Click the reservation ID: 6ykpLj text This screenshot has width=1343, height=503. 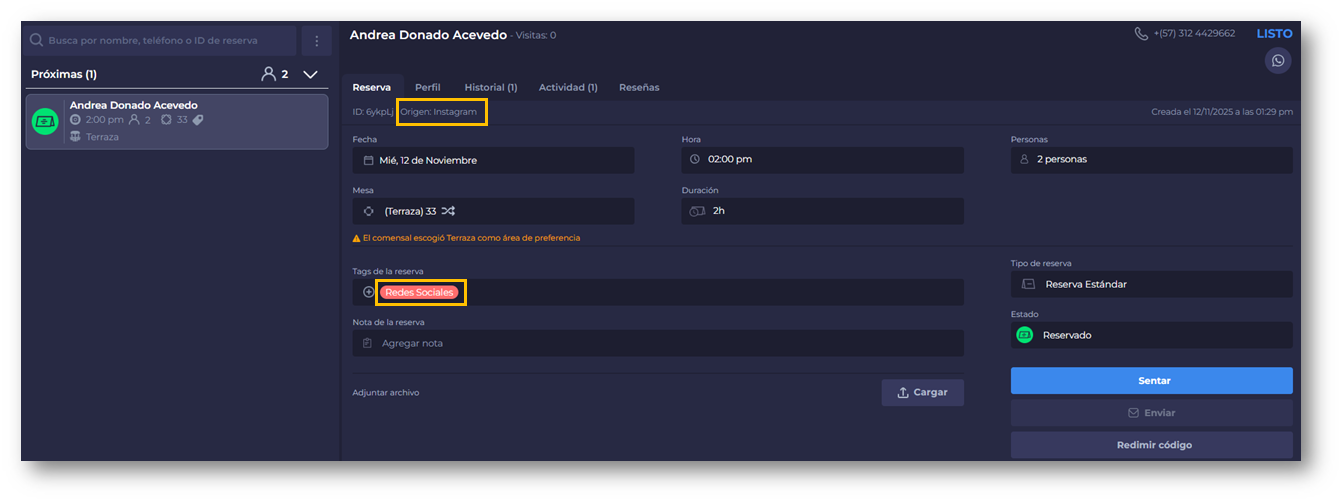coord(373,112)
